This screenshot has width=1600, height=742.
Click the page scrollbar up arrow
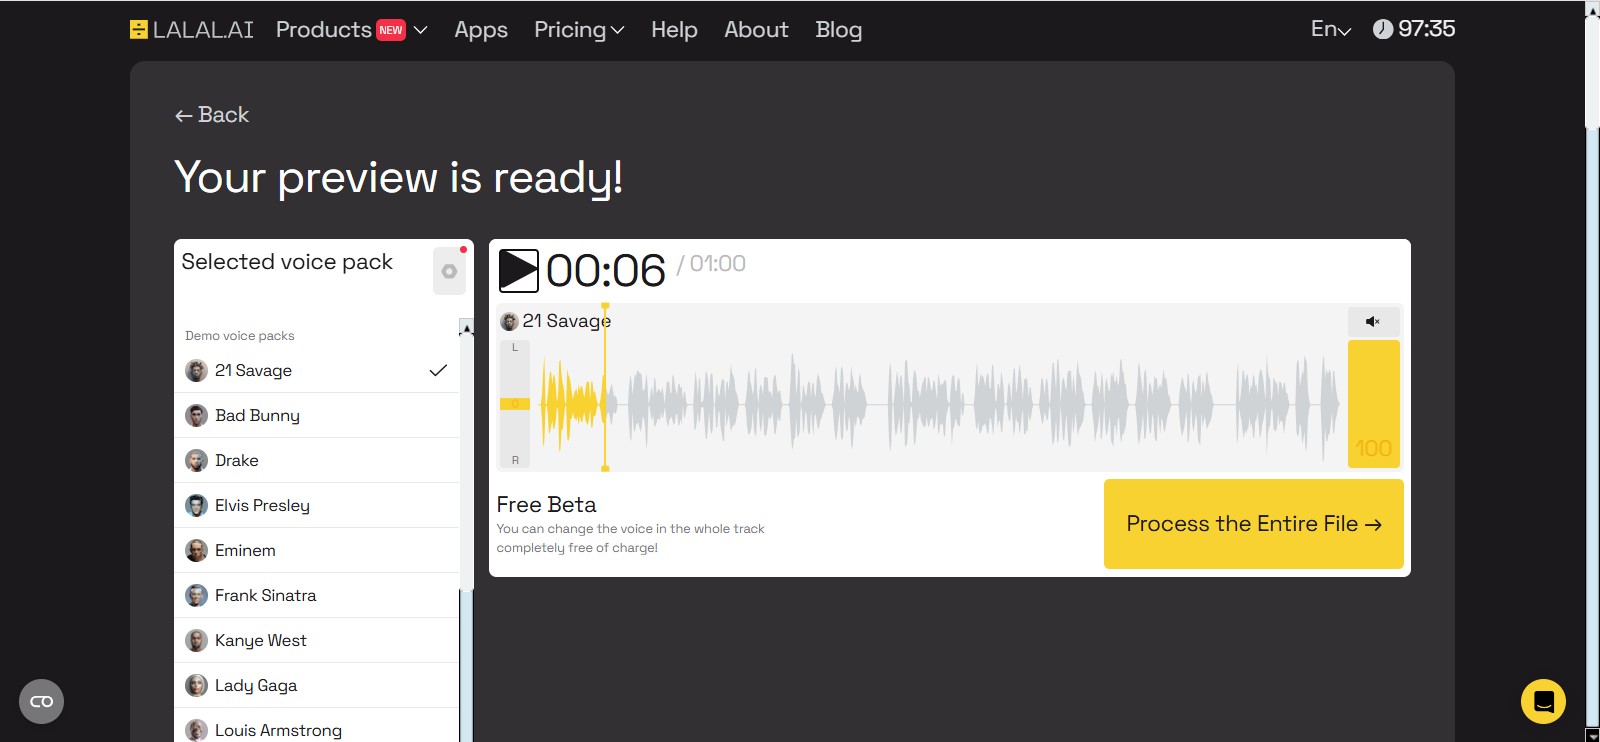pyautogui.click(x=1592, y=9)
